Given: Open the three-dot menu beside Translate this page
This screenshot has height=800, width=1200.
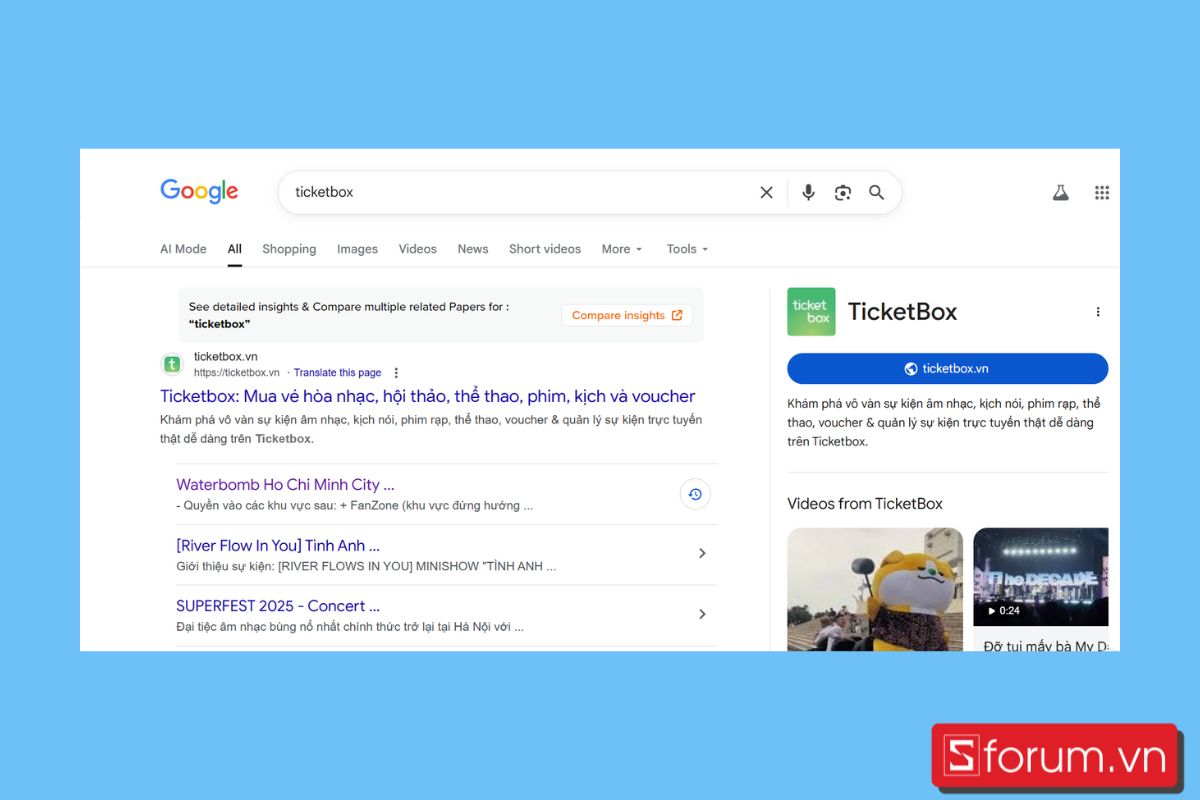Looking at the screenshot, I should (x=396, y=372).
